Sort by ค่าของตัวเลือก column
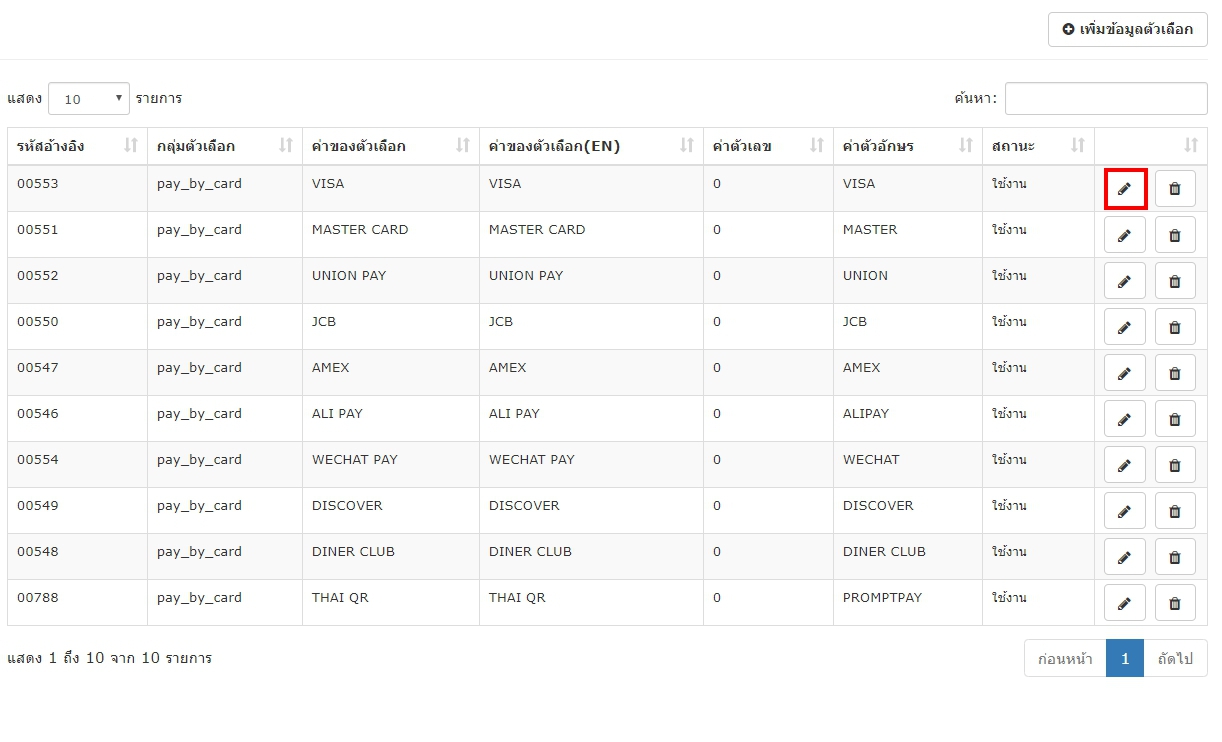 click(391, 146)
